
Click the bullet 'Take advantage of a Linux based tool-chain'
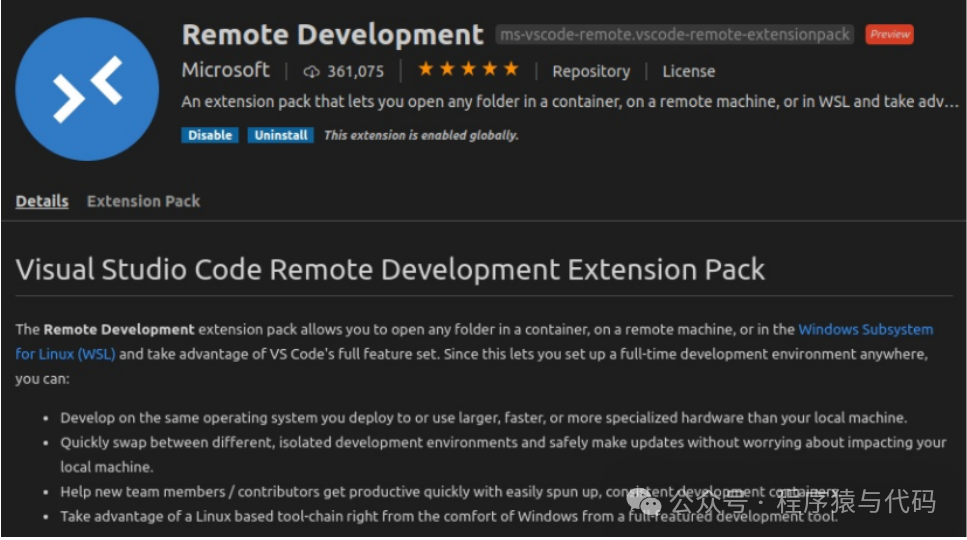click(x=449, y=517)
